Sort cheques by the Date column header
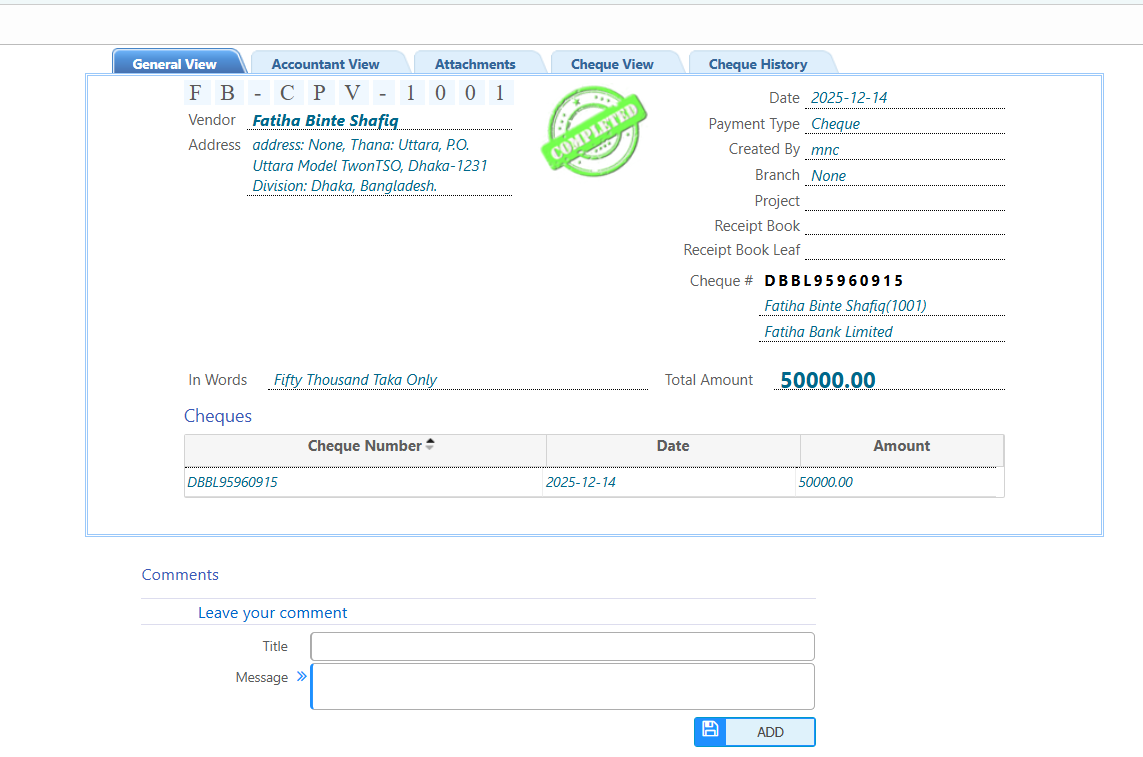 [673, 446]
